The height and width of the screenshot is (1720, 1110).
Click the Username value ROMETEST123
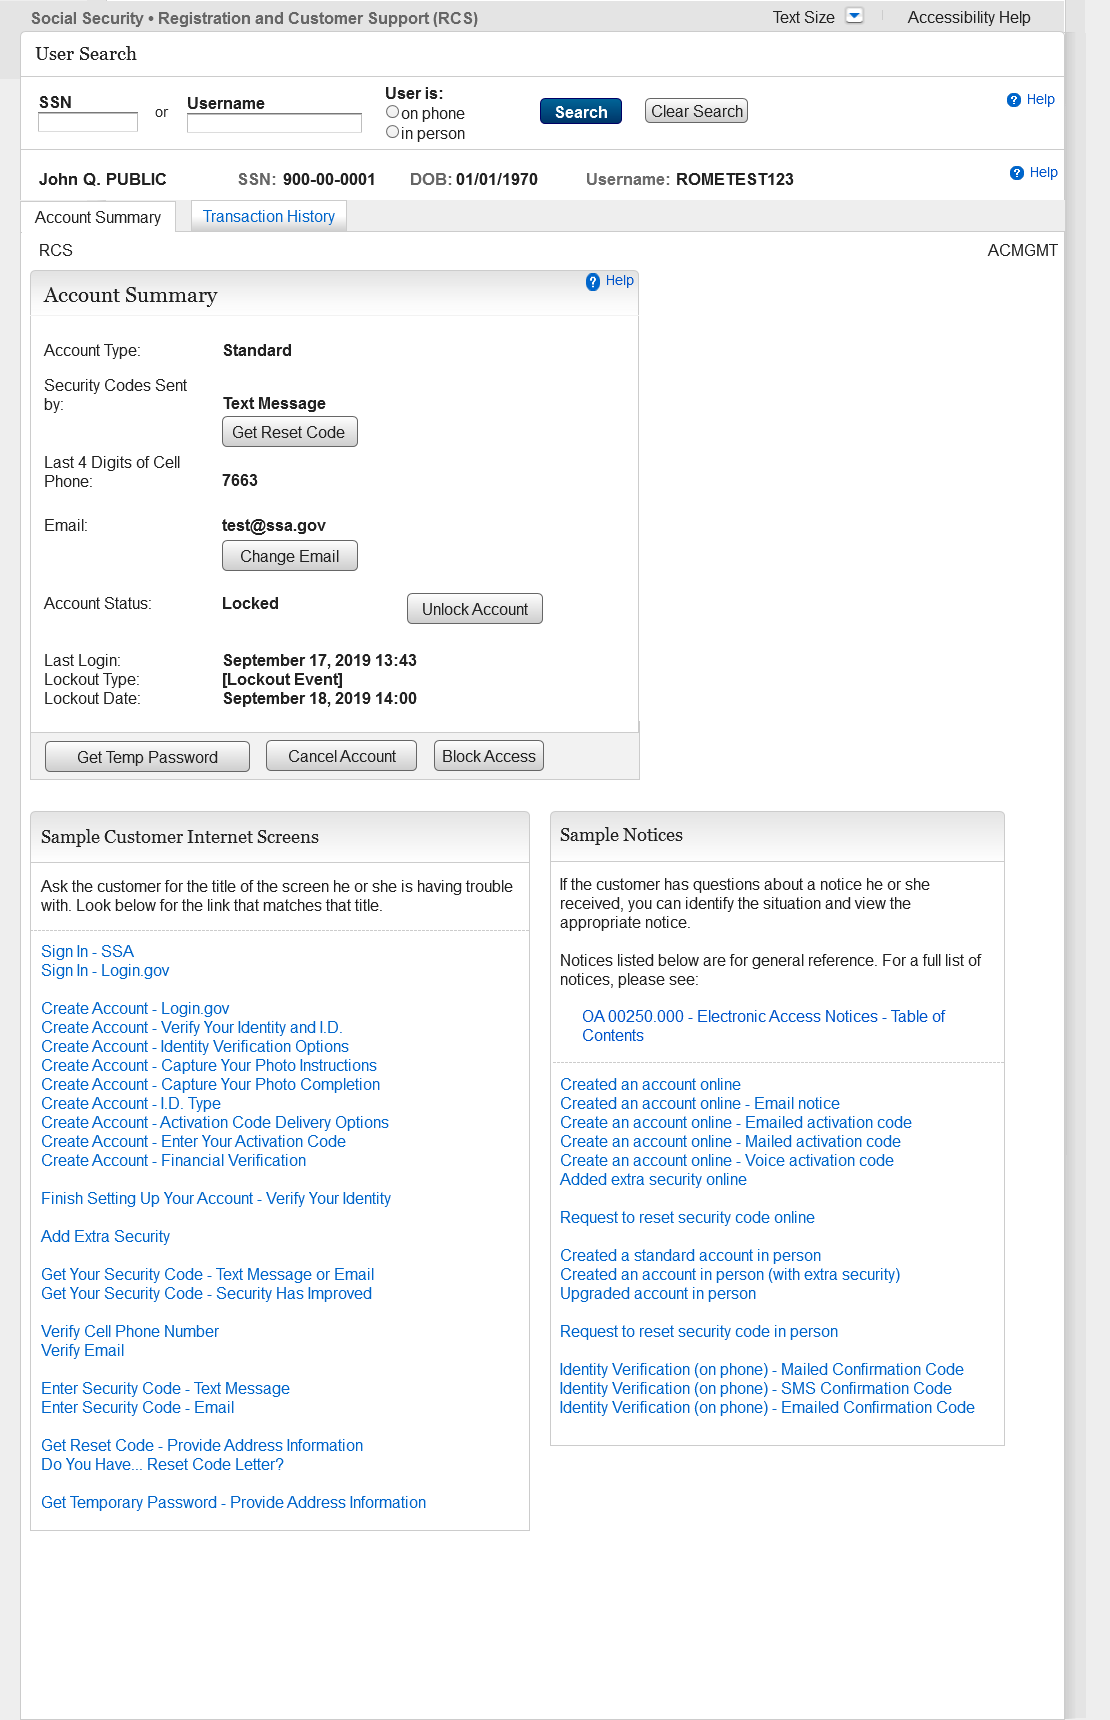[x=735, y=179]
